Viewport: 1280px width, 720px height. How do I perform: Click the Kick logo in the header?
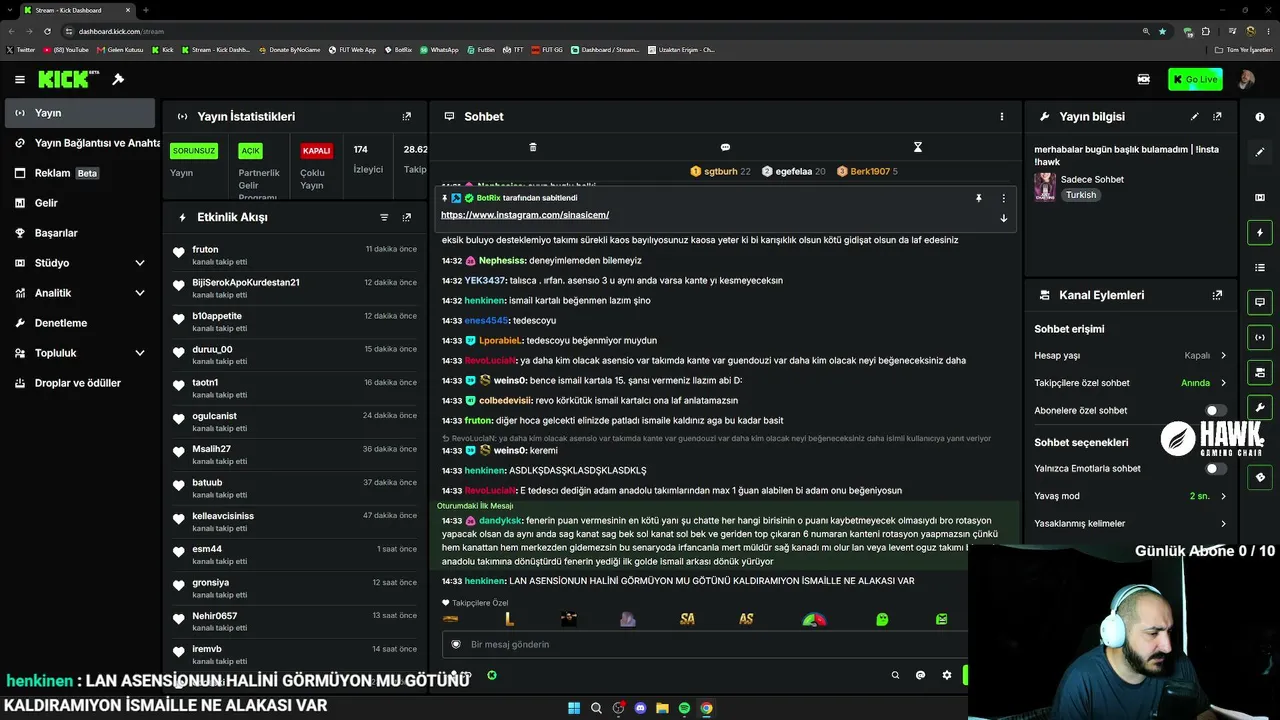click(x=69, y=79)
